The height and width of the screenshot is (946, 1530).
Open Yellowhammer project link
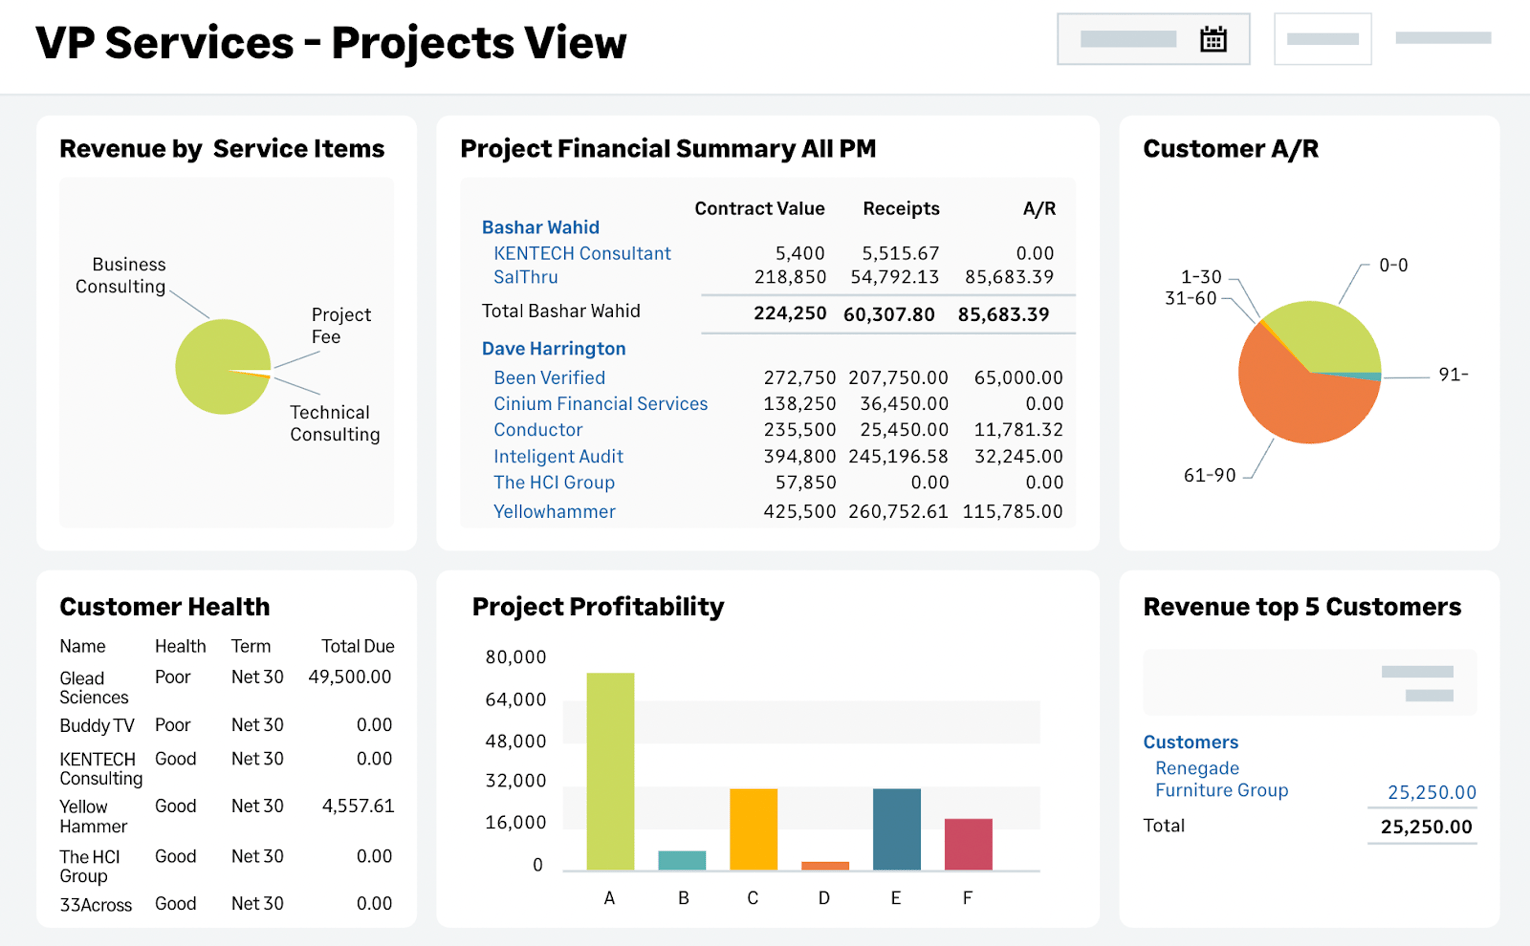click(554, 511)
